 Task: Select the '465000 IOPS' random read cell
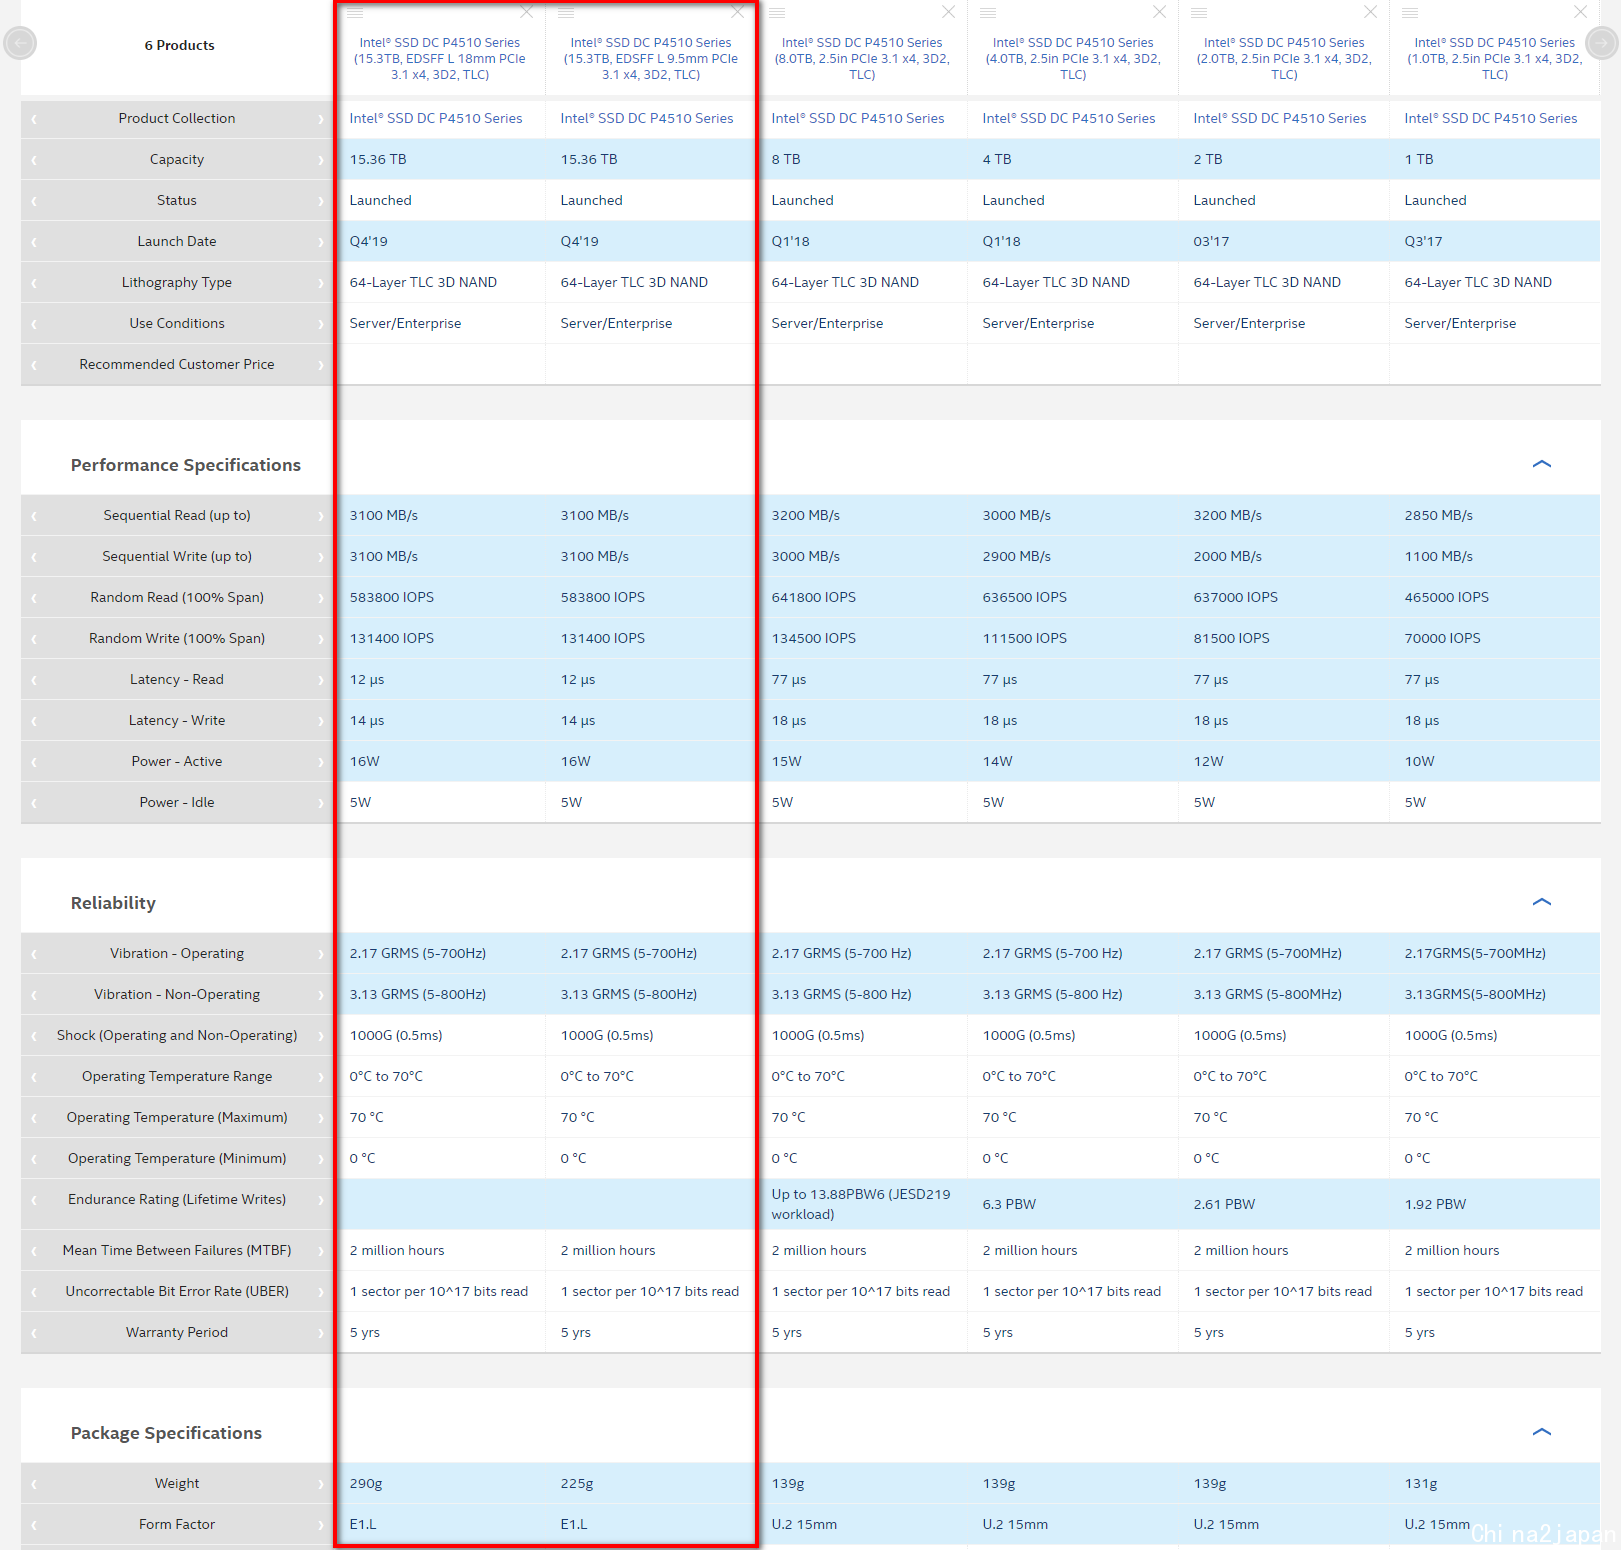click(1495, 597)
